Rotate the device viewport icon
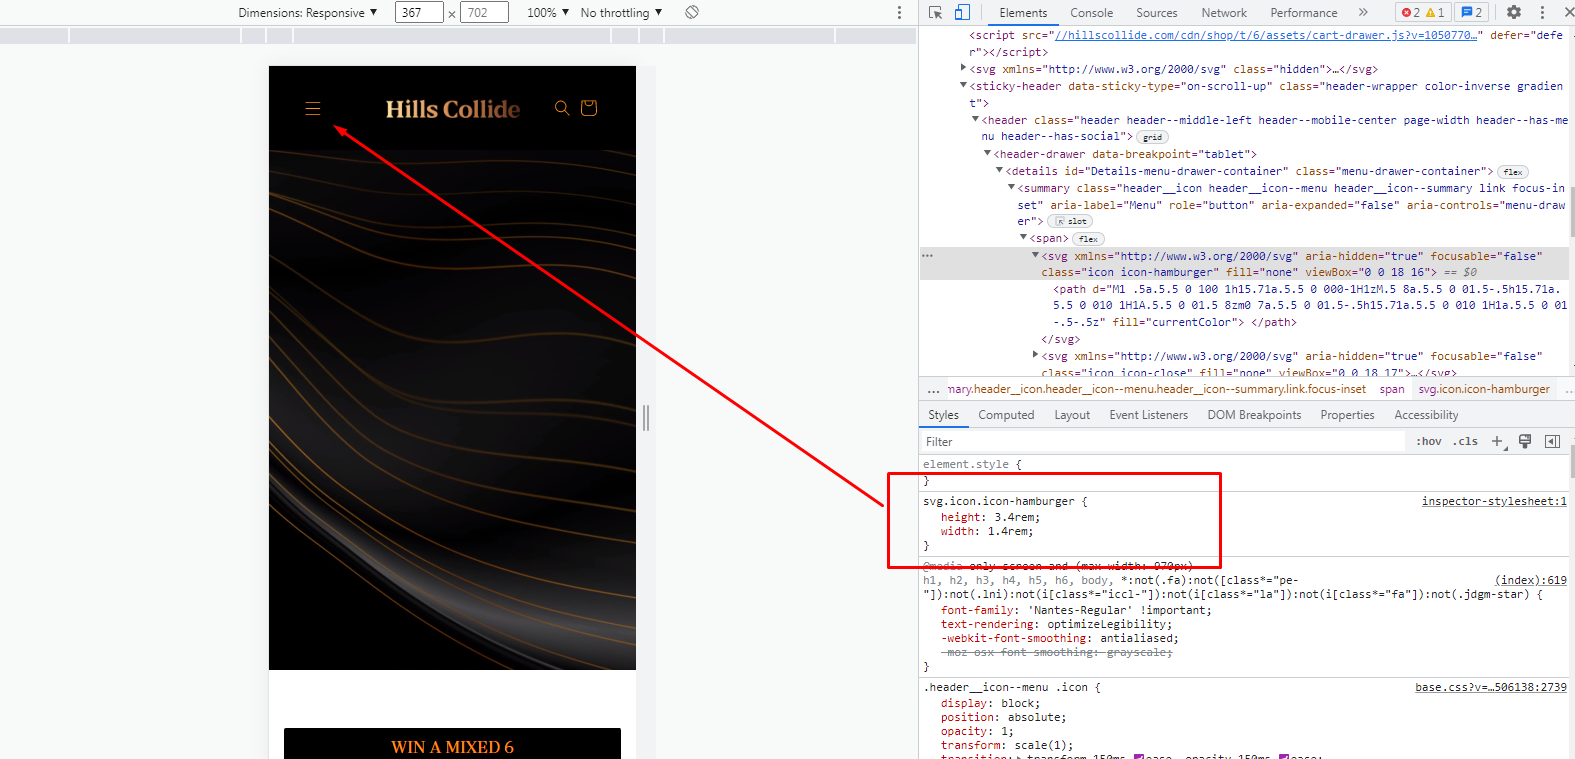The image size is (1575, 759). coord(692,12)
